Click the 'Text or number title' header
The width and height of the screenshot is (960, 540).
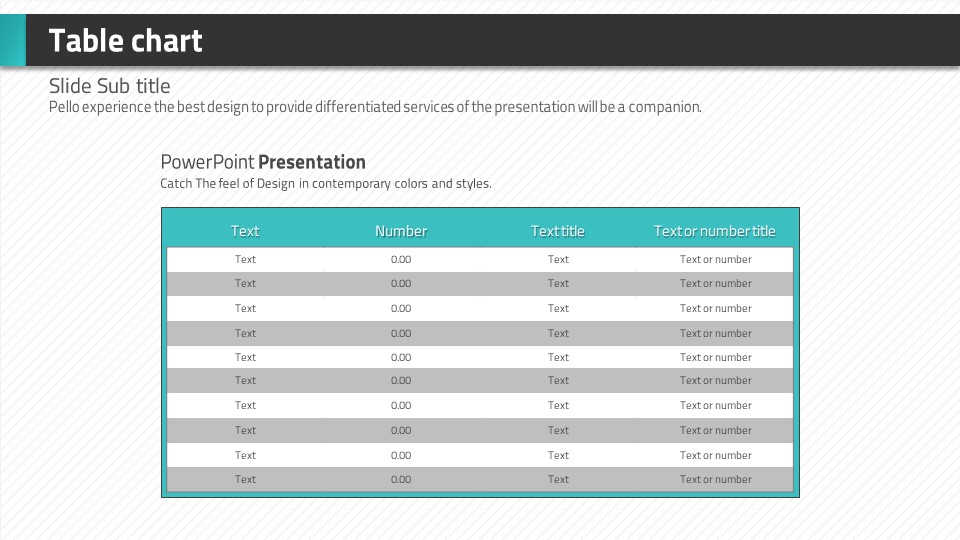tap(715, 231)
